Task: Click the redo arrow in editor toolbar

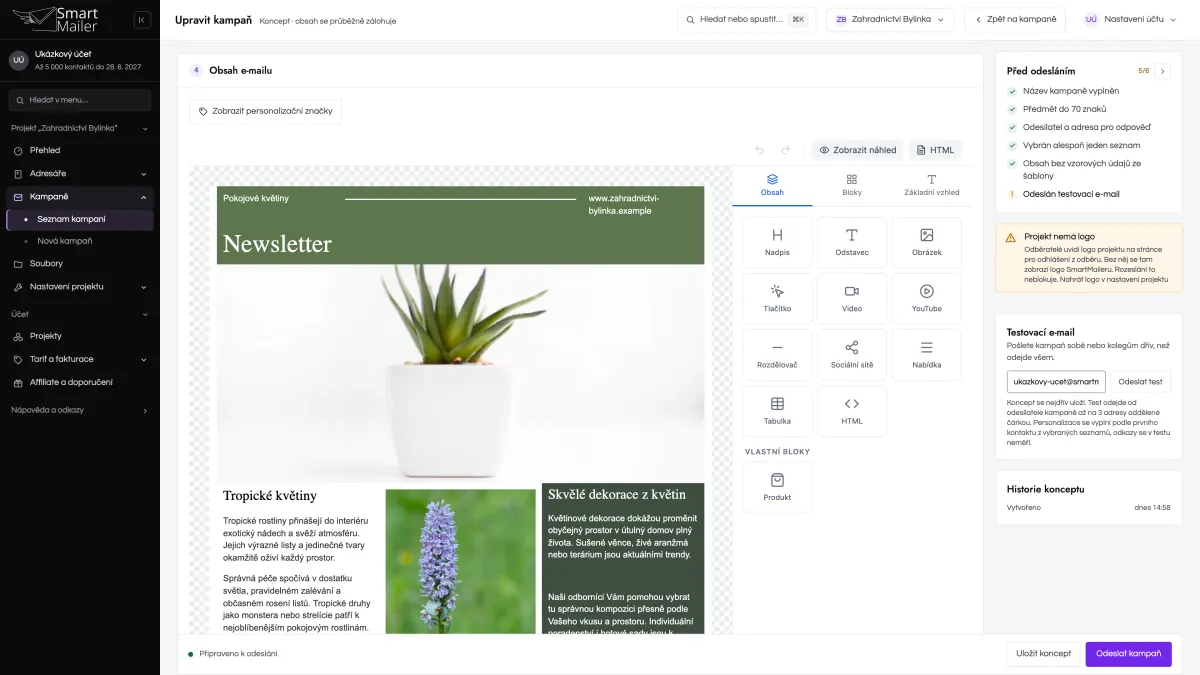Action: [x=786, y=150]
